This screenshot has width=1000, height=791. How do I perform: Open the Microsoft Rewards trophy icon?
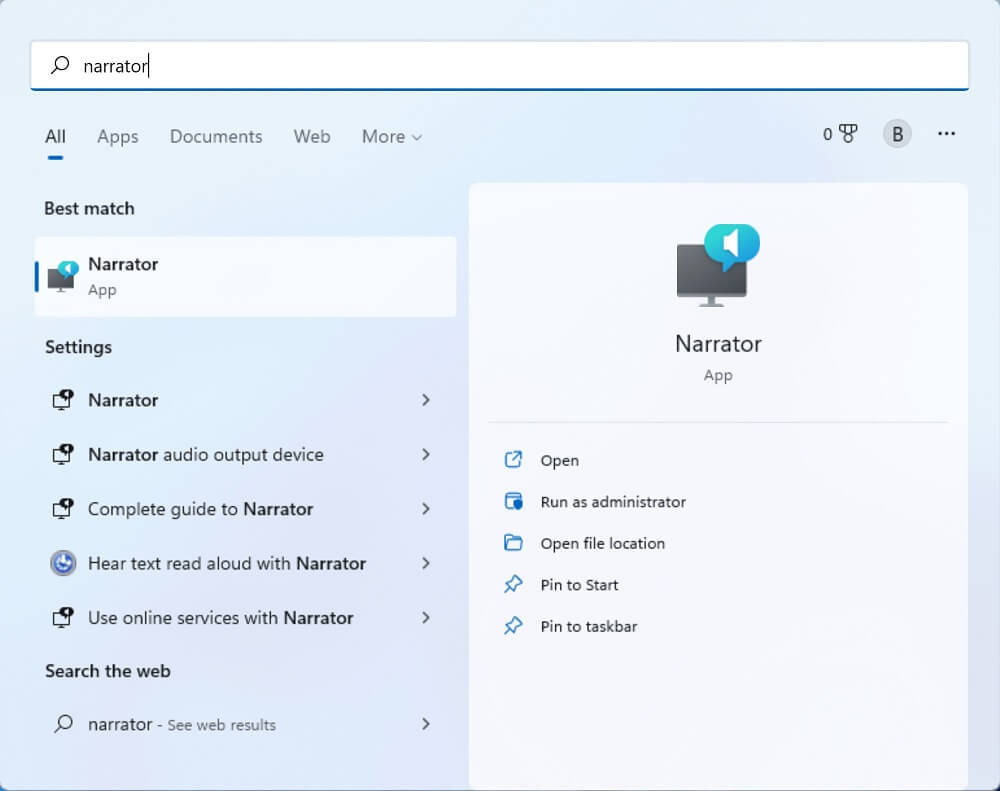click(846, 133)
